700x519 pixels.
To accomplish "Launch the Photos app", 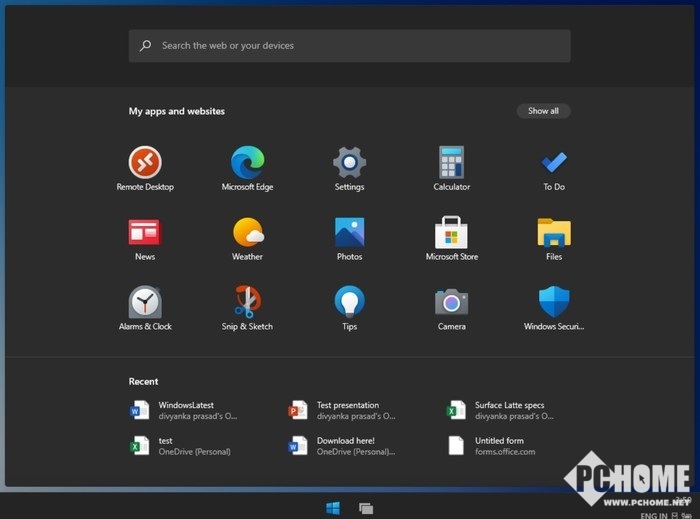I will click(x=349, y=233).
